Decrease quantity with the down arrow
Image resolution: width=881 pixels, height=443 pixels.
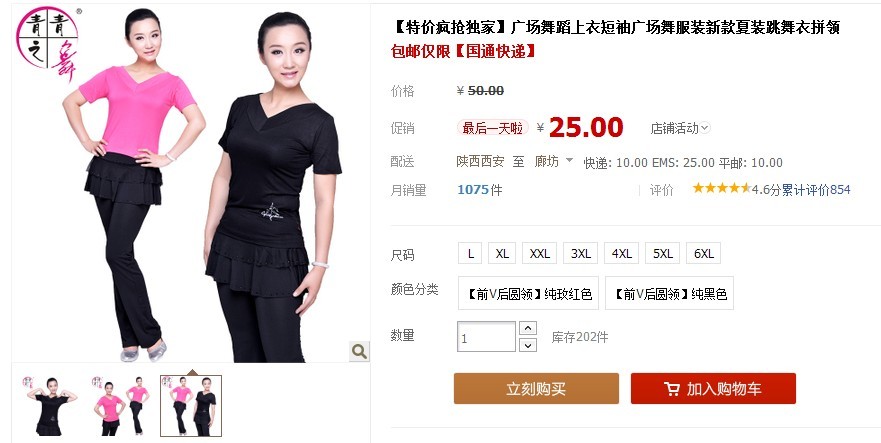point(528,345)
